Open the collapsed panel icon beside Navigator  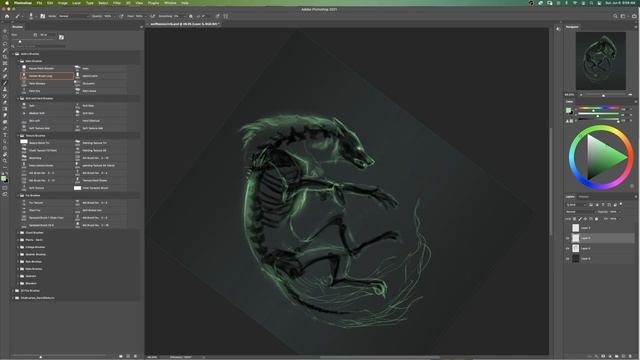pyautogui.click(x=558, y=29)
